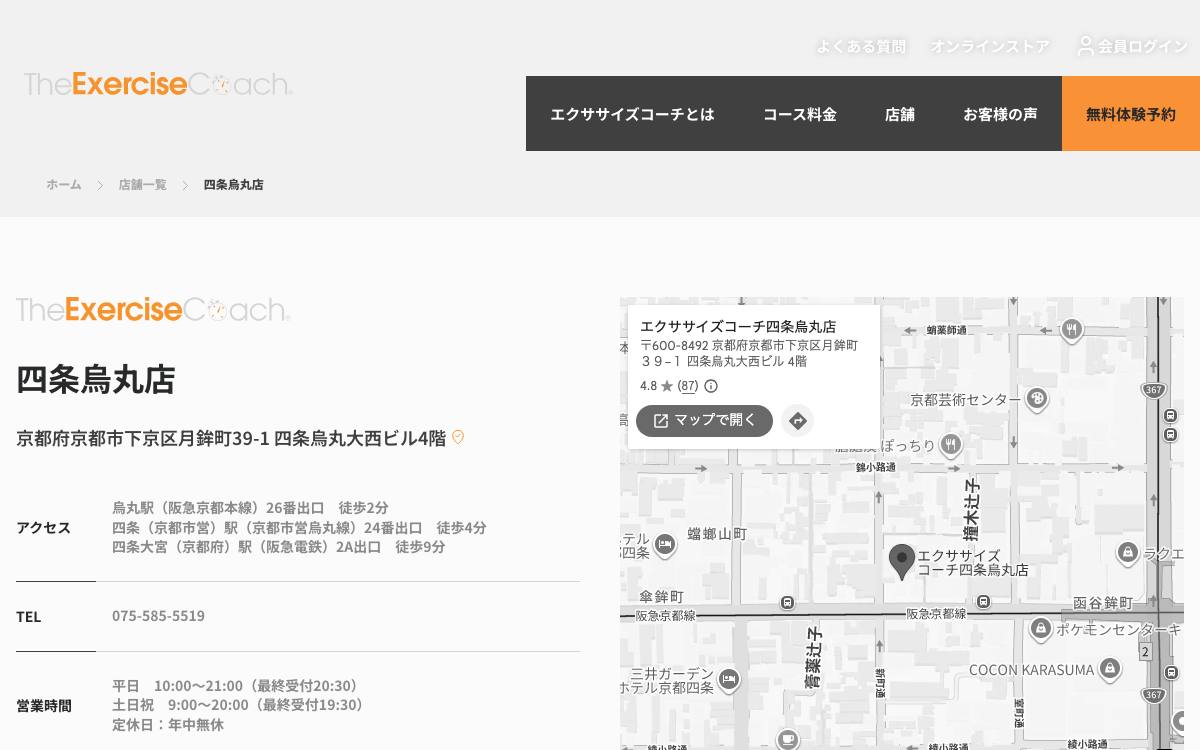This screenshot has width=1200, height=750.
Task: Go to ホーム breadcrumb
Action: [x=63, y=185]
